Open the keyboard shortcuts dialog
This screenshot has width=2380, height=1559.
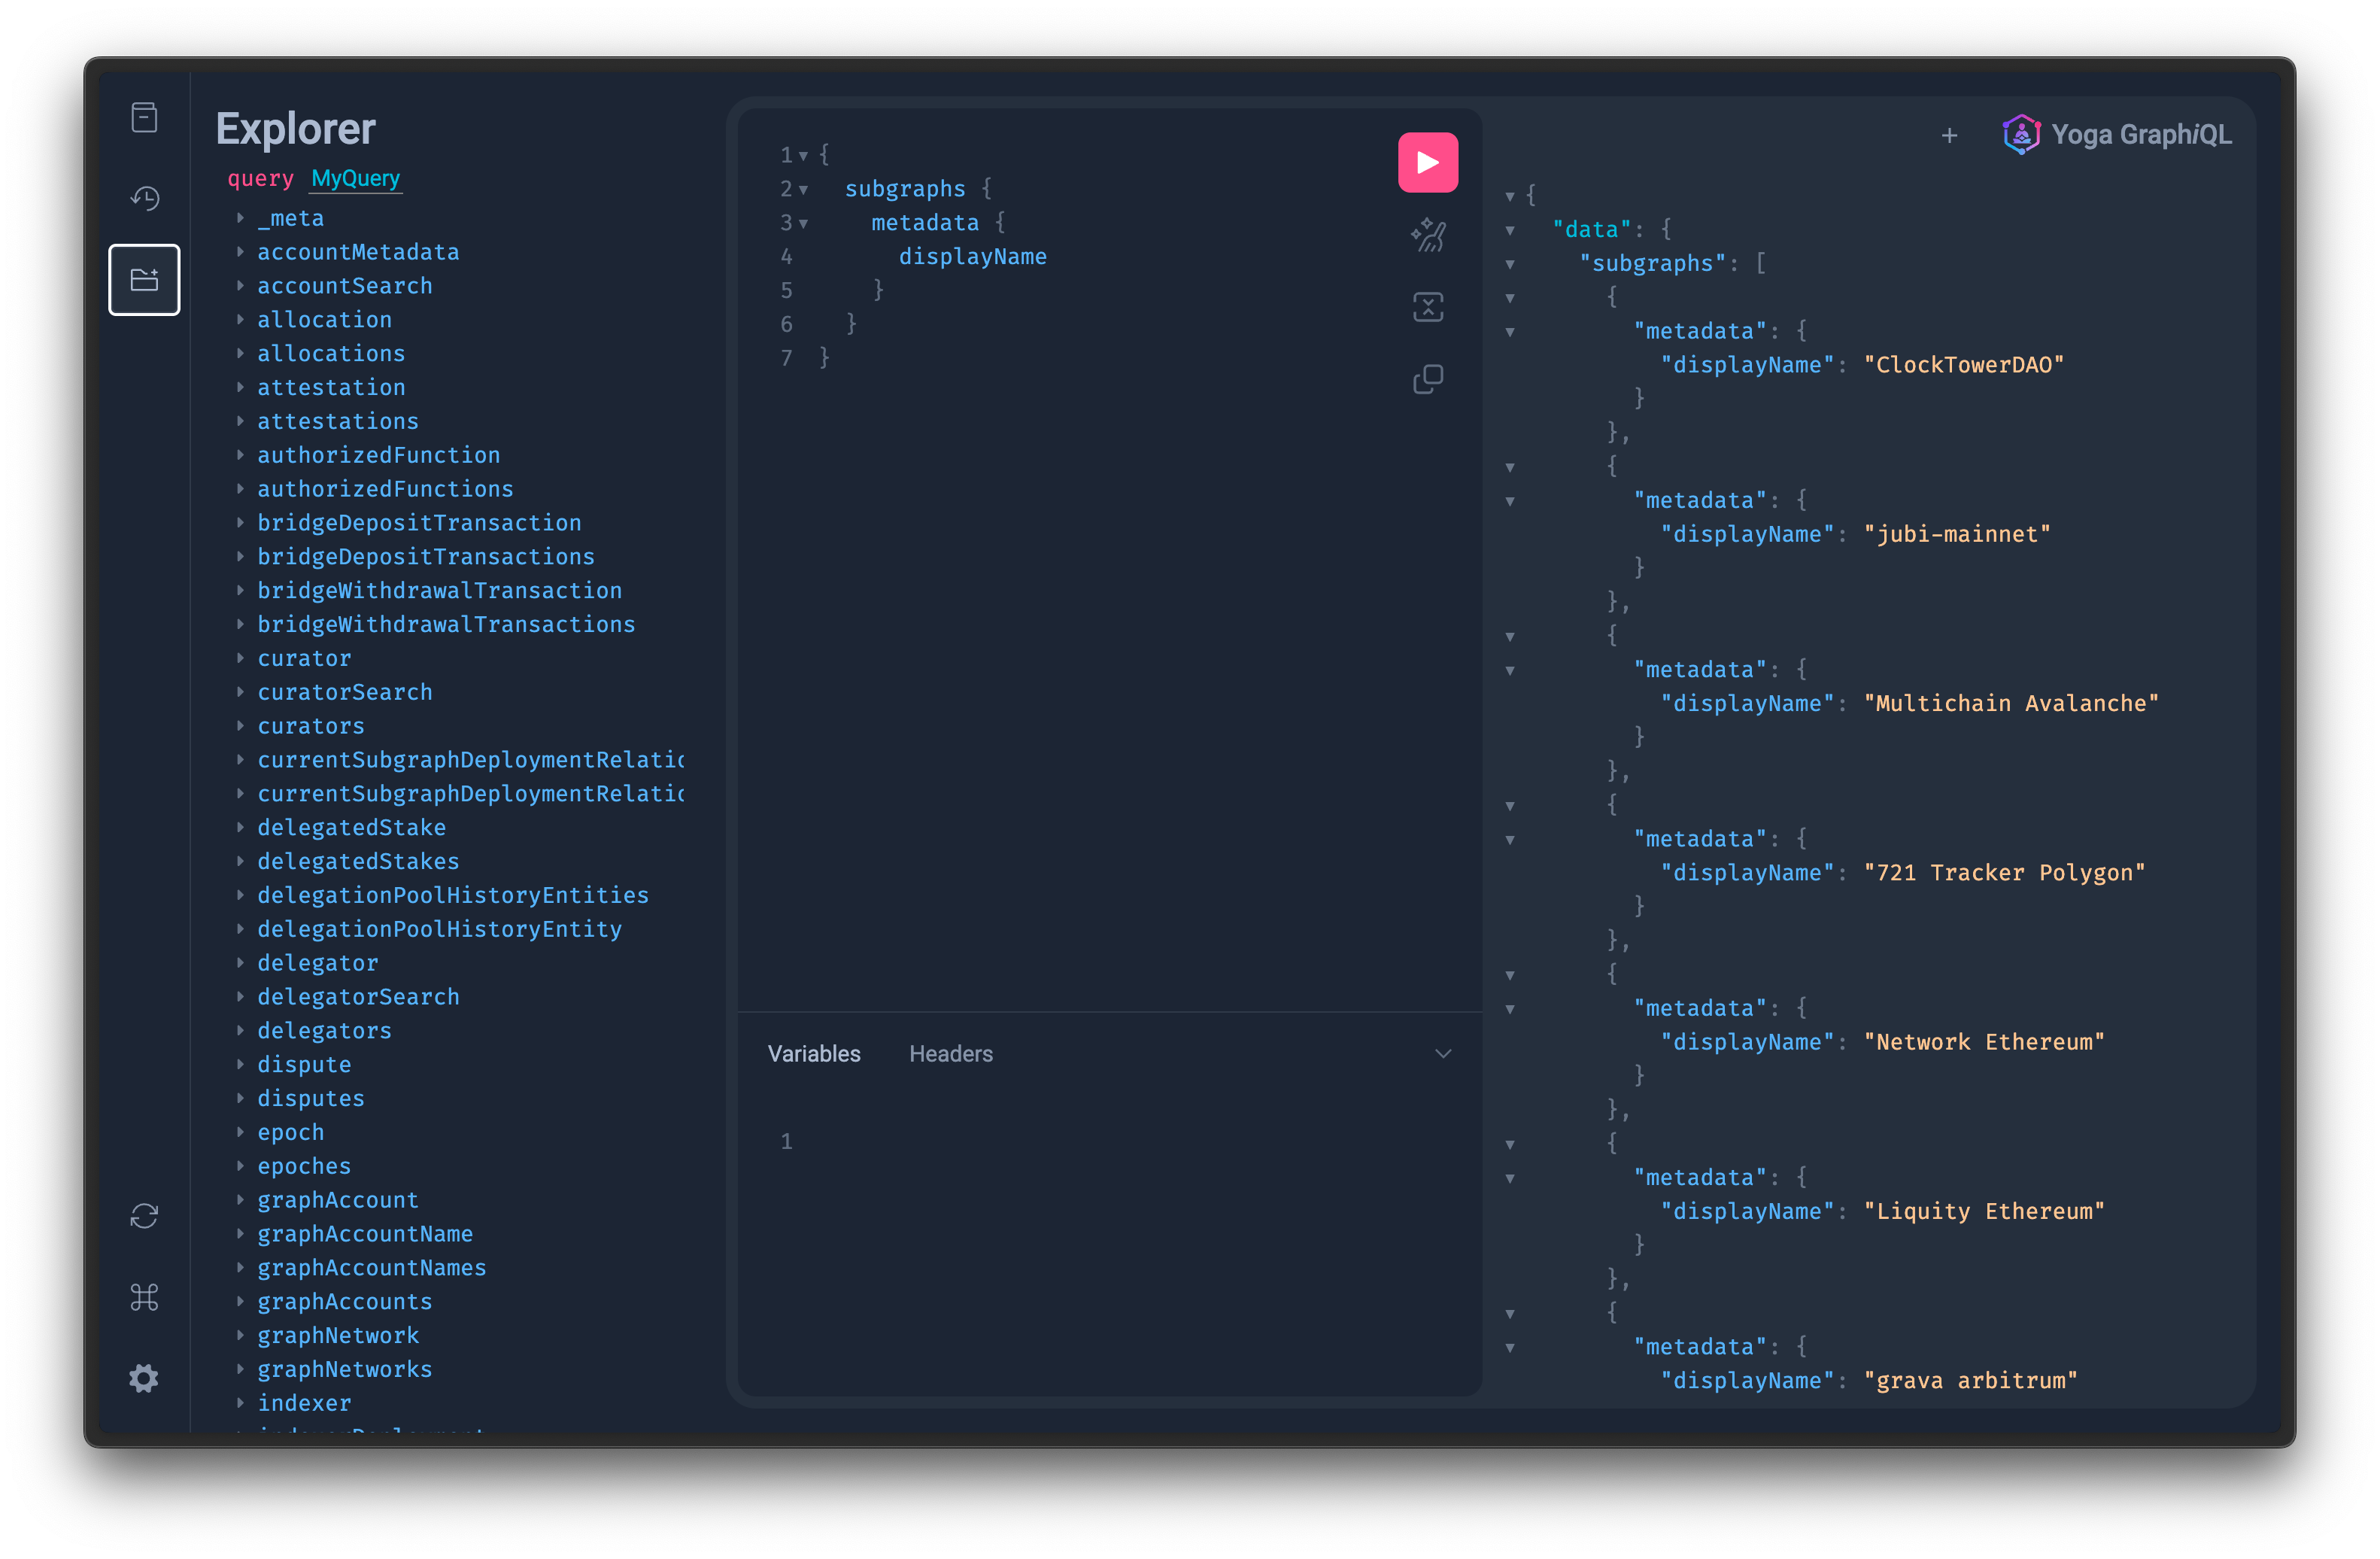click(x=144, y=1297)
